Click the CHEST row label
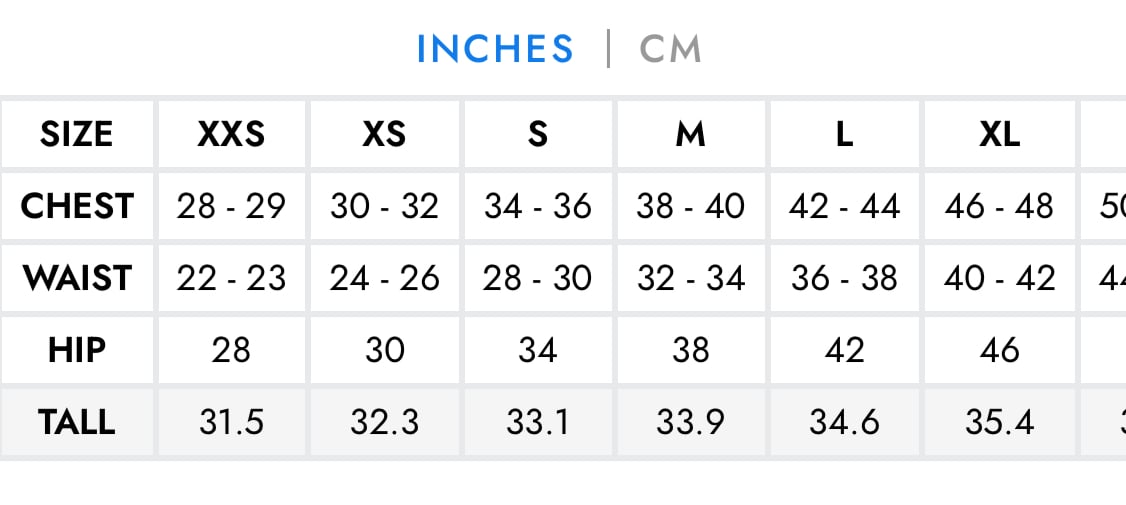The height and width of the screenshot is (505, 1126). 77,206
